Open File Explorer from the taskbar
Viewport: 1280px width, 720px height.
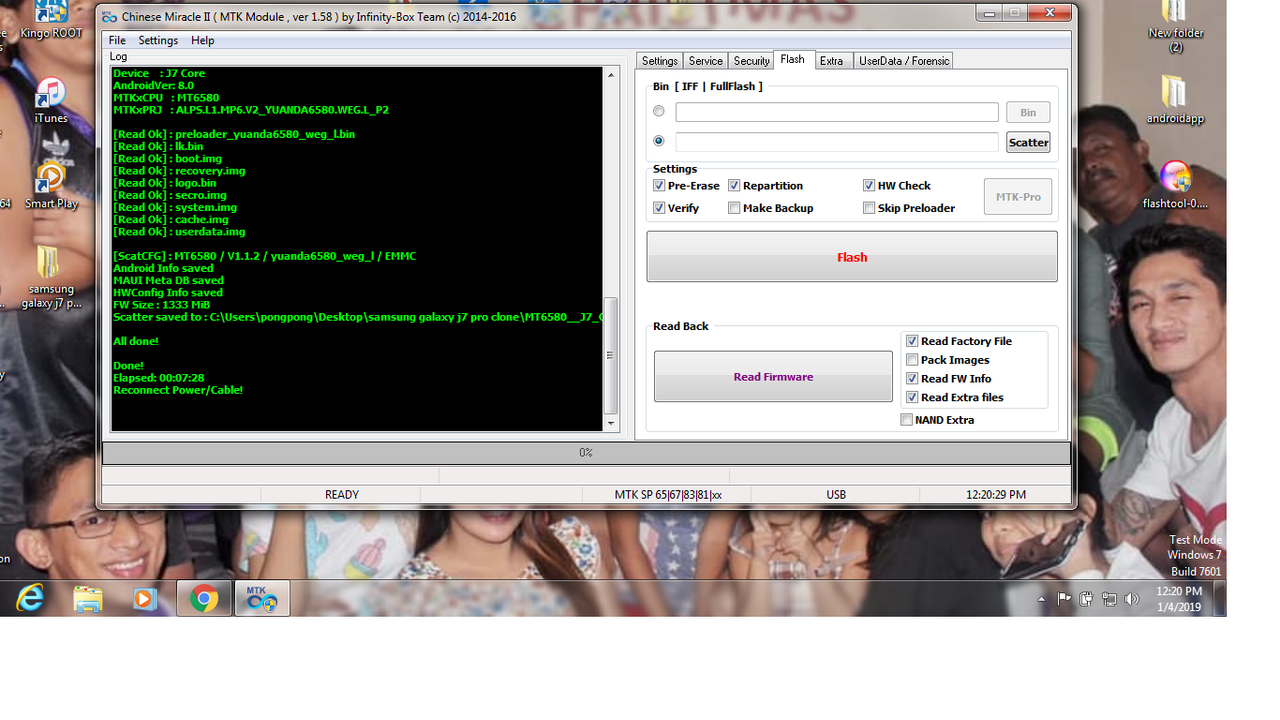pyautogui.click(x=88, y=598)
